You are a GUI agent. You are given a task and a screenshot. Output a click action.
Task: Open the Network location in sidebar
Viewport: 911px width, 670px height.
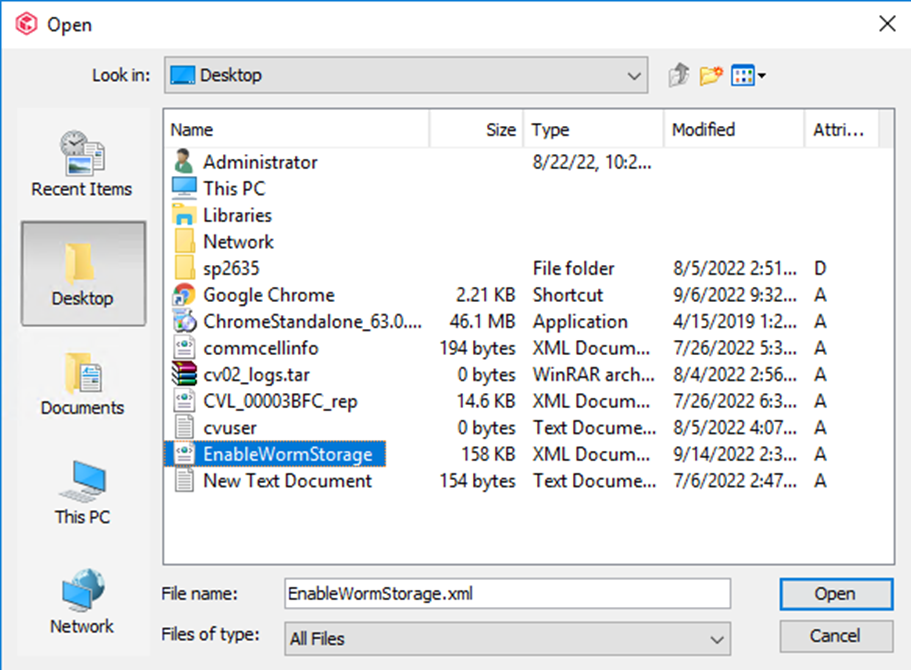82,602
